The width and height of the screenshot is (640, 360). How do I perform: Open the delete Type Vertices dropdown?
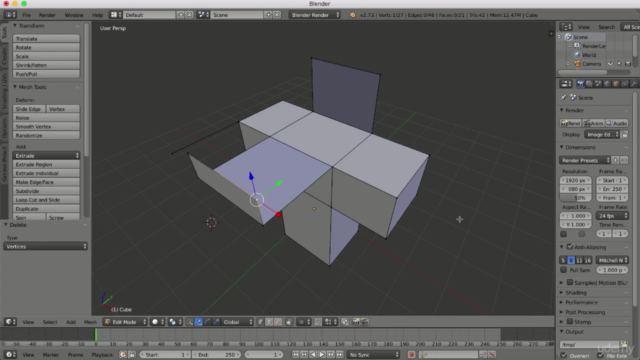pyautogui.click(x=45, y=246)
